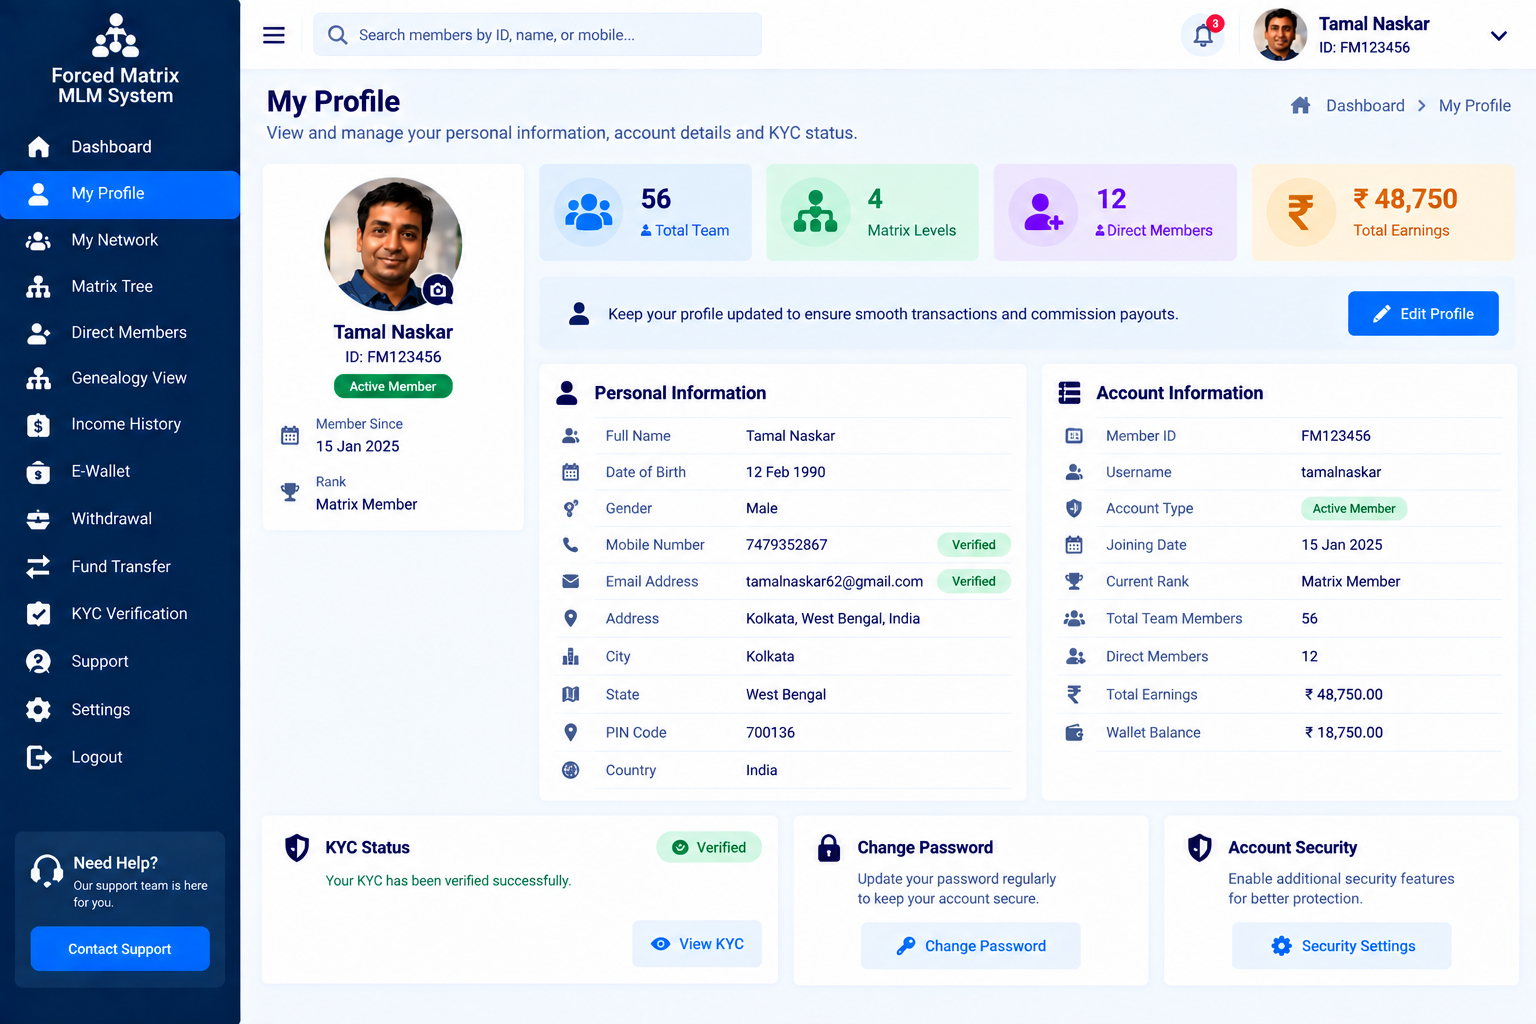Open Matrix Tree in the sidebar
The width and height of the screenshot is (1536, 1024).
click(120, 286)
